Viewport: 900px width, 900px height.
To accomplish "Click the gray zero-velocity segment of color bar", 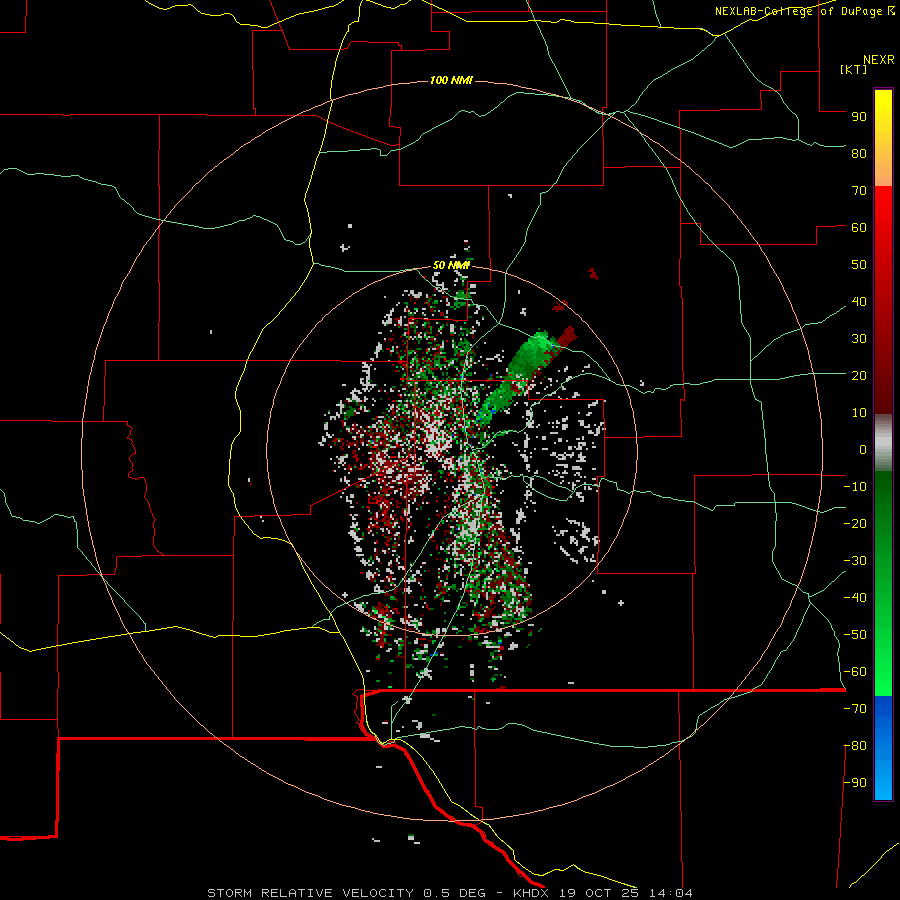I will (883, 443).
